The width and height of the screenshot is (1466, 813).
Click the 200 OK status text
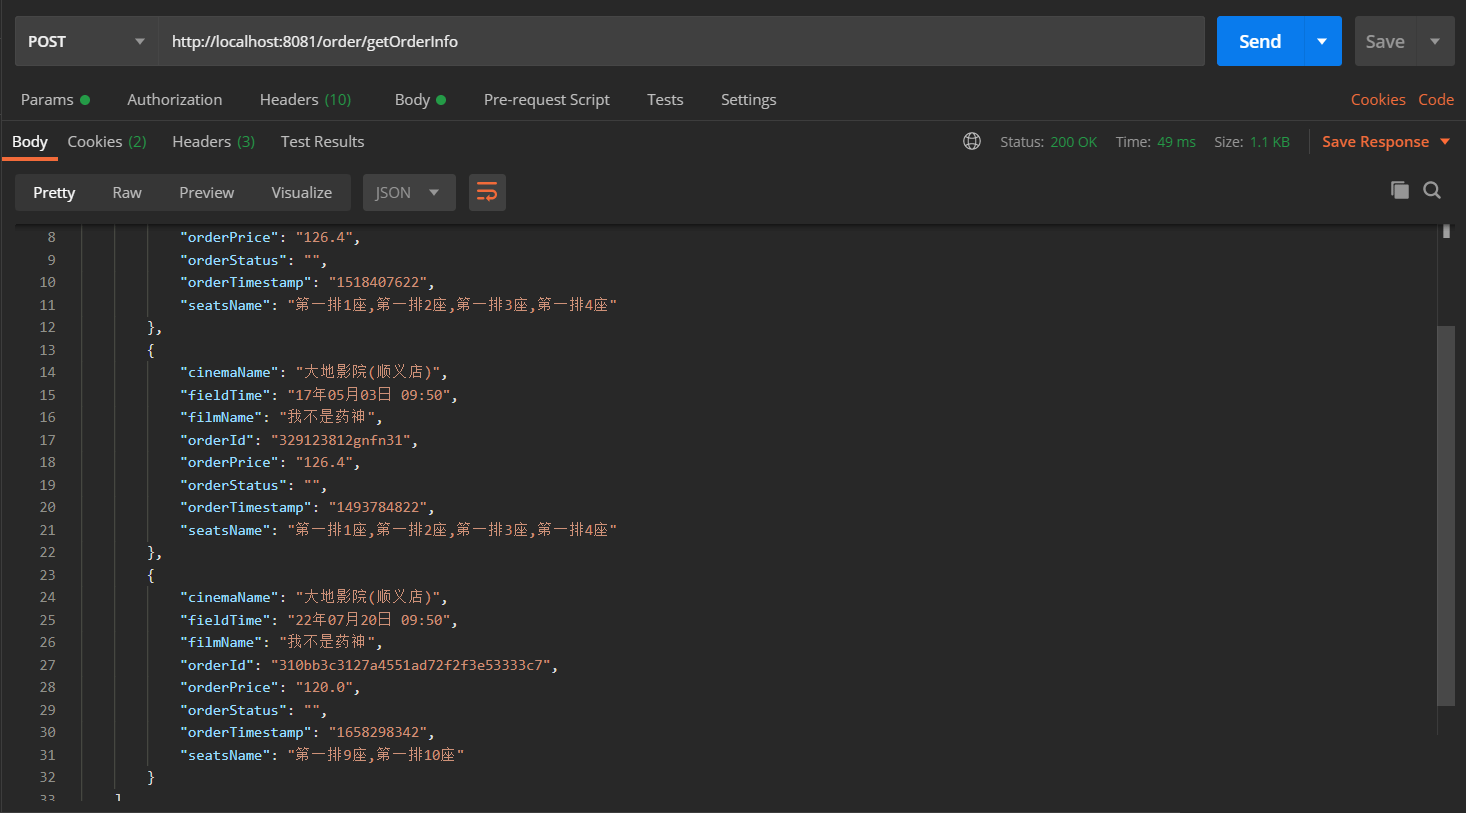(x=1073, y=142)
